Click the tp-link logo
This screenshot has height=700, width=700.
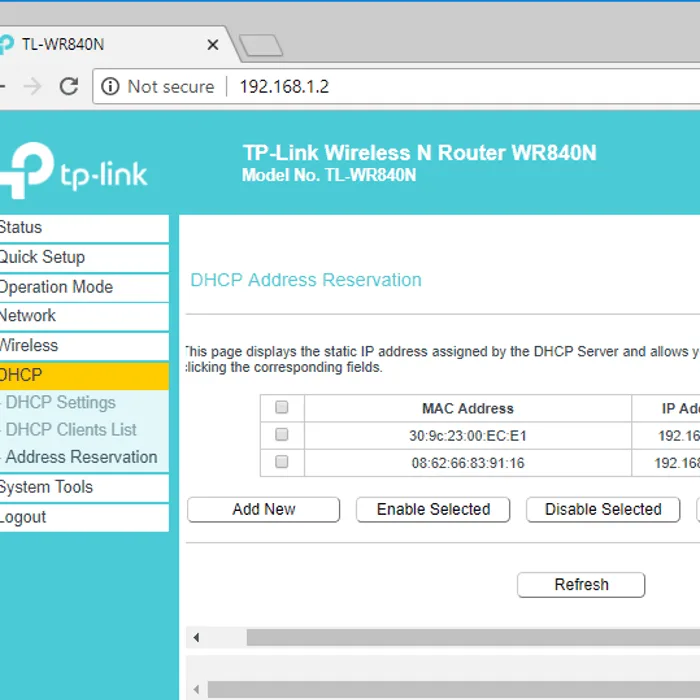74,171
